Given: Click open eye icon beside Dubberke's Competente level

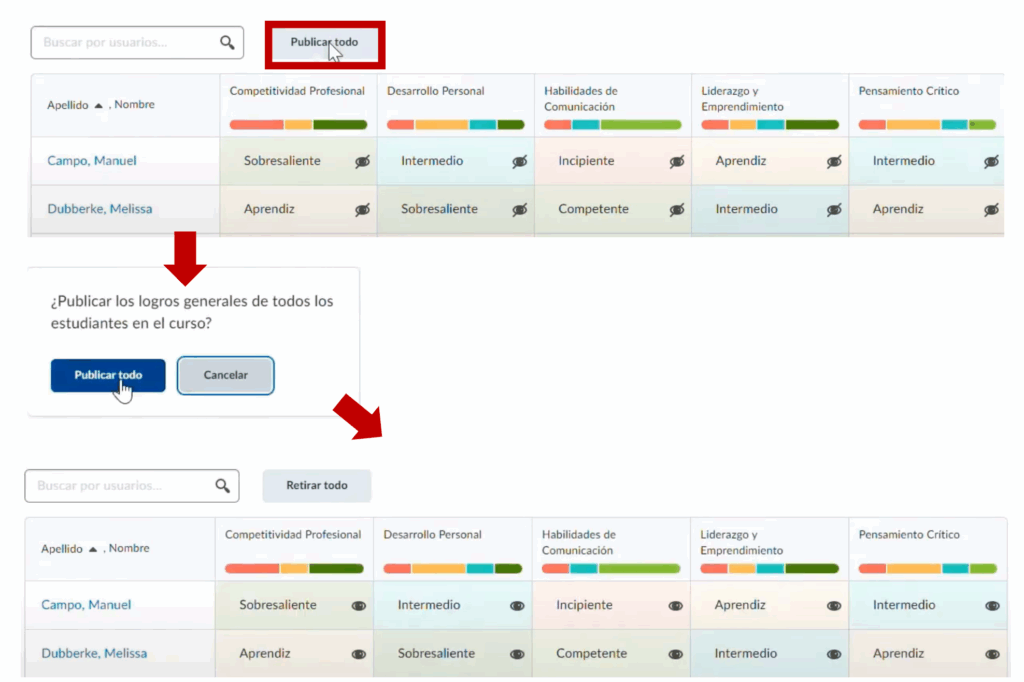Looking at the screenshot, I should click(x=675, y=654).
